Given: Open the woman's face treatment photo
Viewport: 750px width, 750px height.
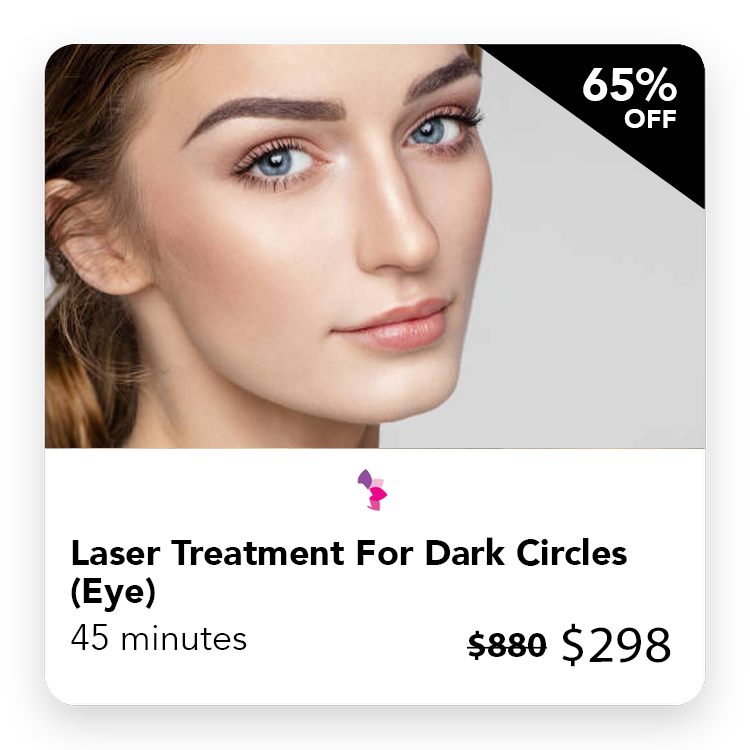Looking at the screenshot, I should coord(375,246).
